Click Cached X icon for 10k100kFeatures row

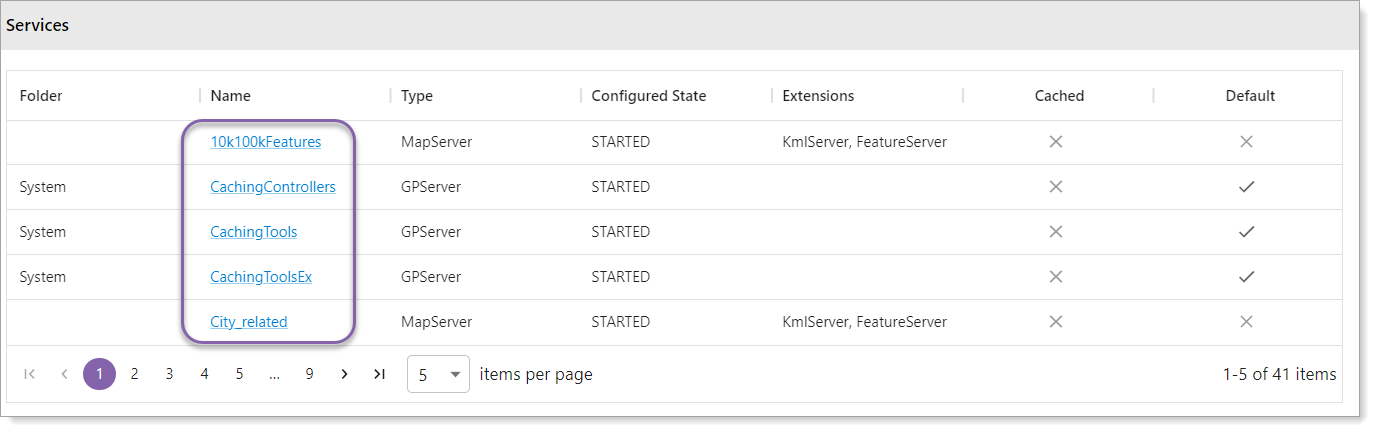1055,142
